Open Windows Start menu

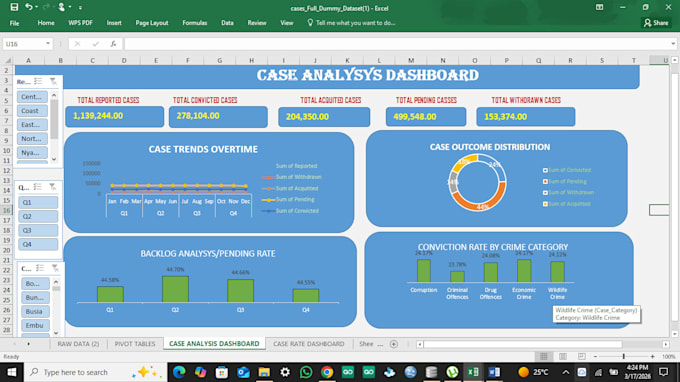tap(11, 372)
